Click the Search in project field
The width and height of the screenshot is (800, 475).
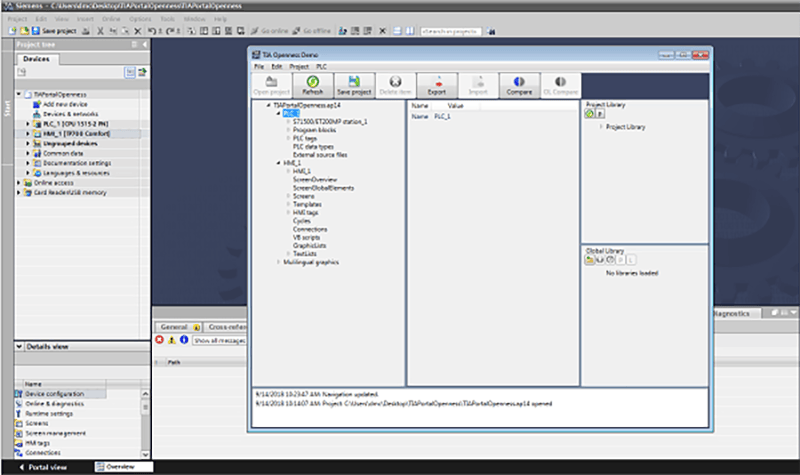click(451, 31)
